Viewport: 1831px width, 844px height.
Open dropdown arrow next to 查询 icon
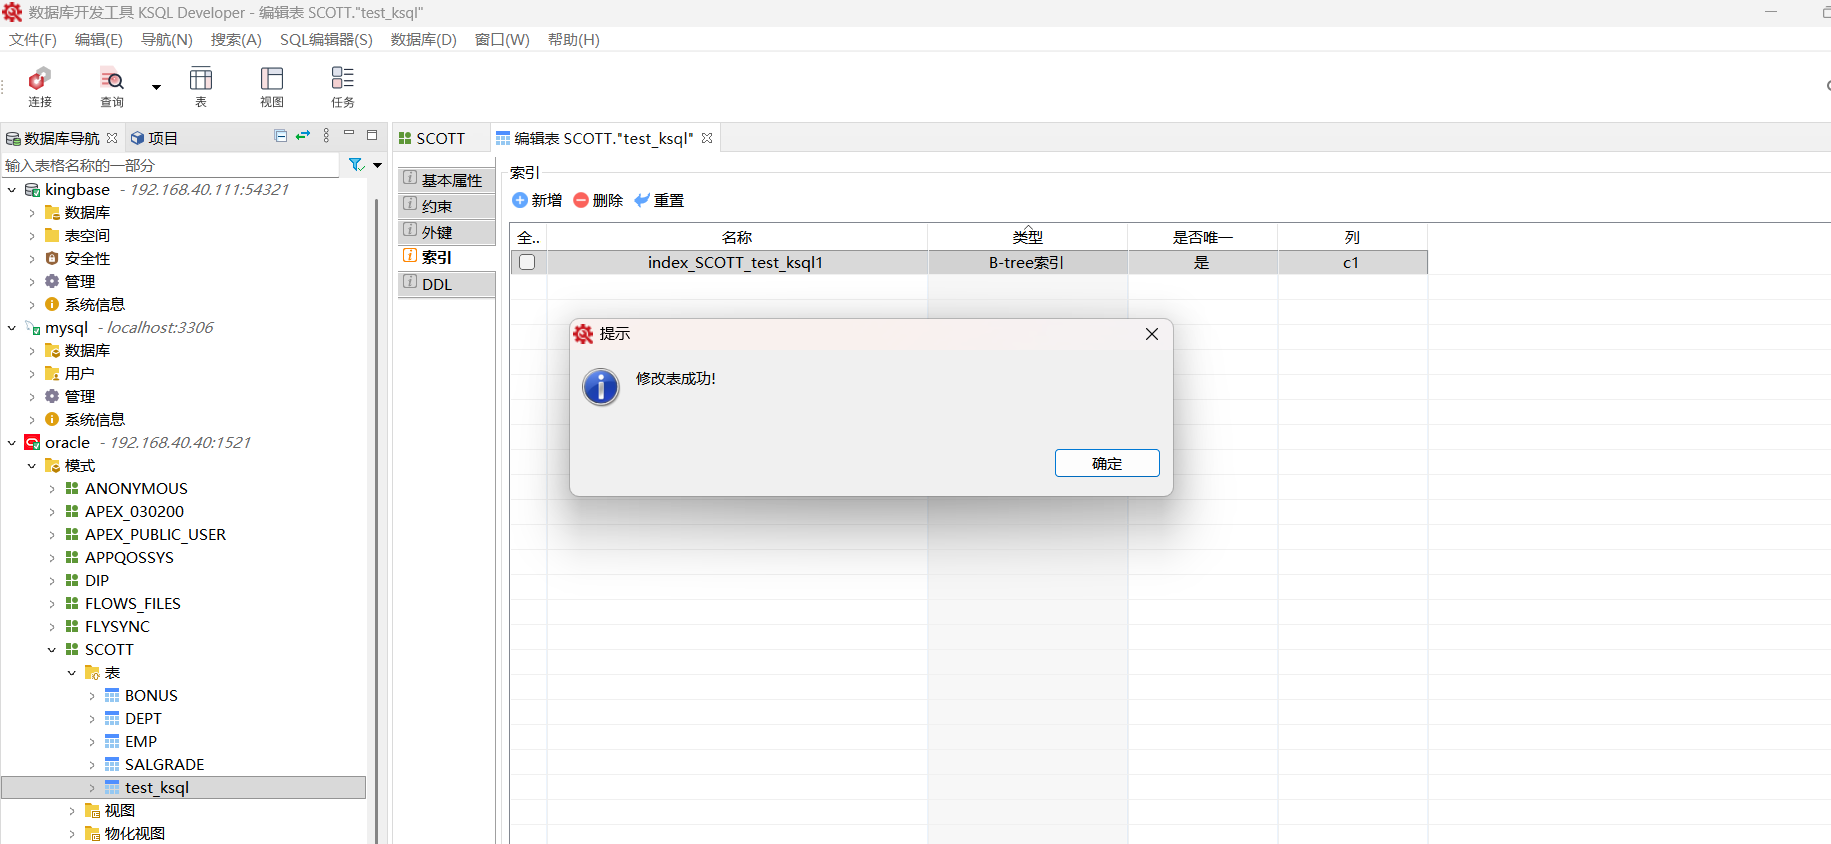[156, 87]
